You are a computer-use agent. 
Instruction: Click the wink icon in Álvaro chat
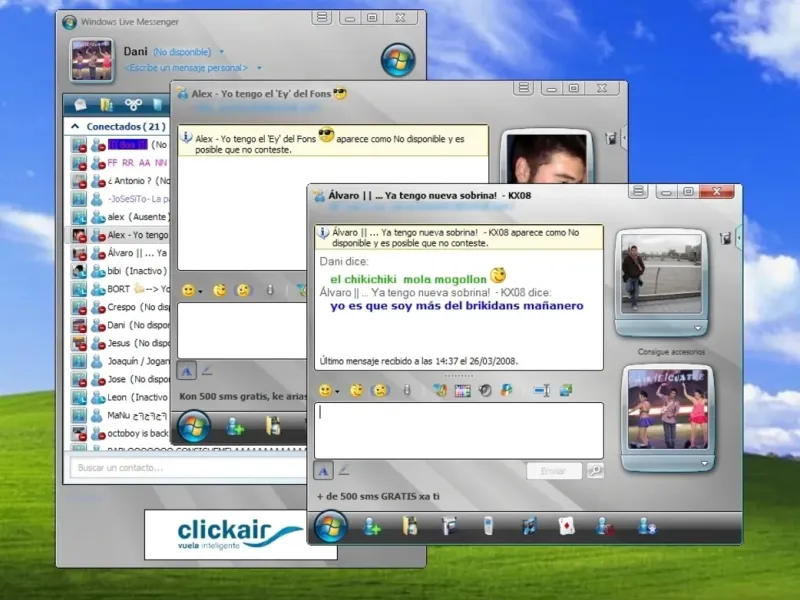(x=357, y=391)
